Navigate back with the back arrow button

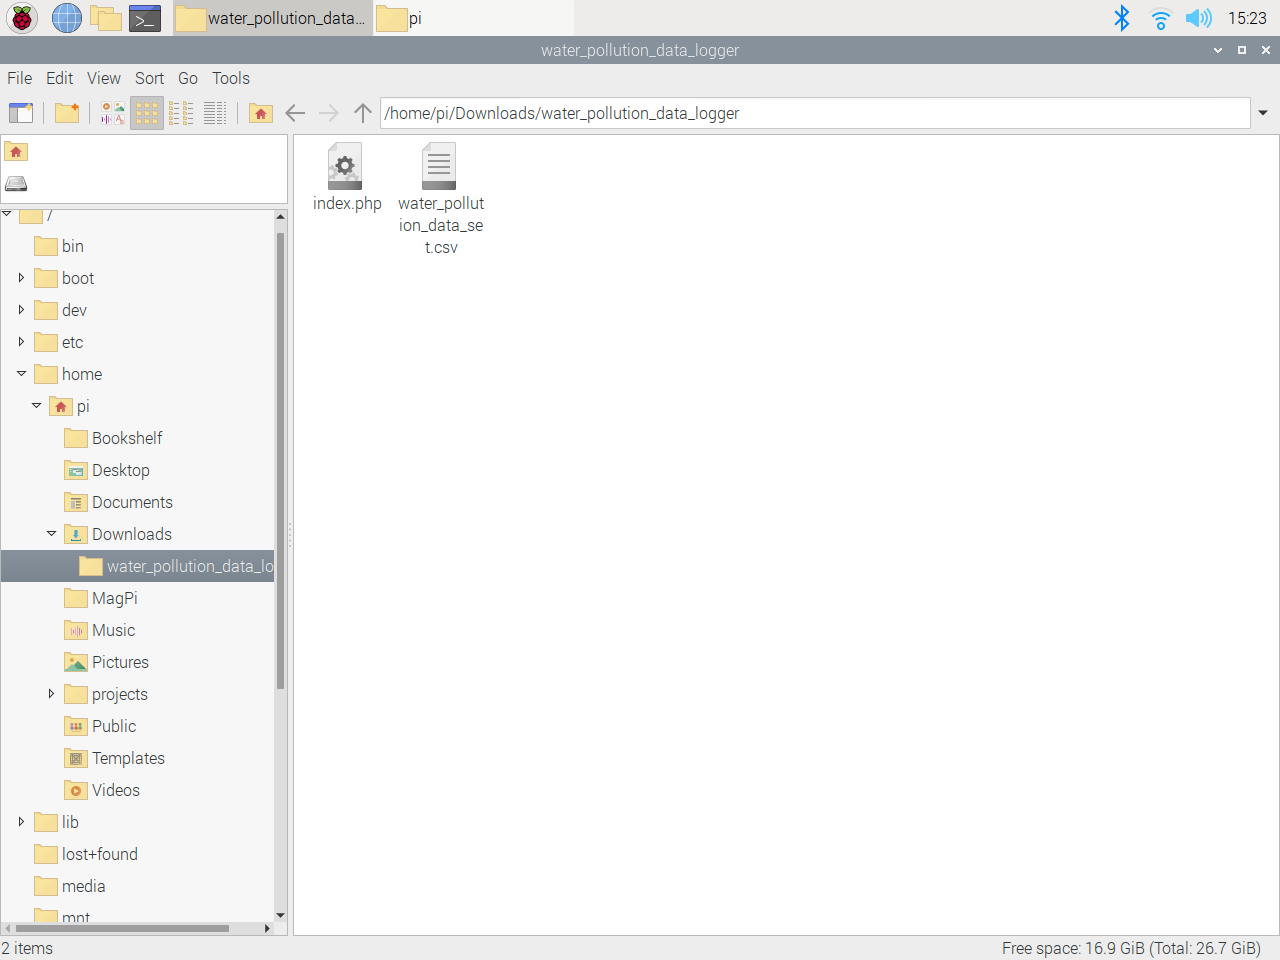tap(295, 113)
